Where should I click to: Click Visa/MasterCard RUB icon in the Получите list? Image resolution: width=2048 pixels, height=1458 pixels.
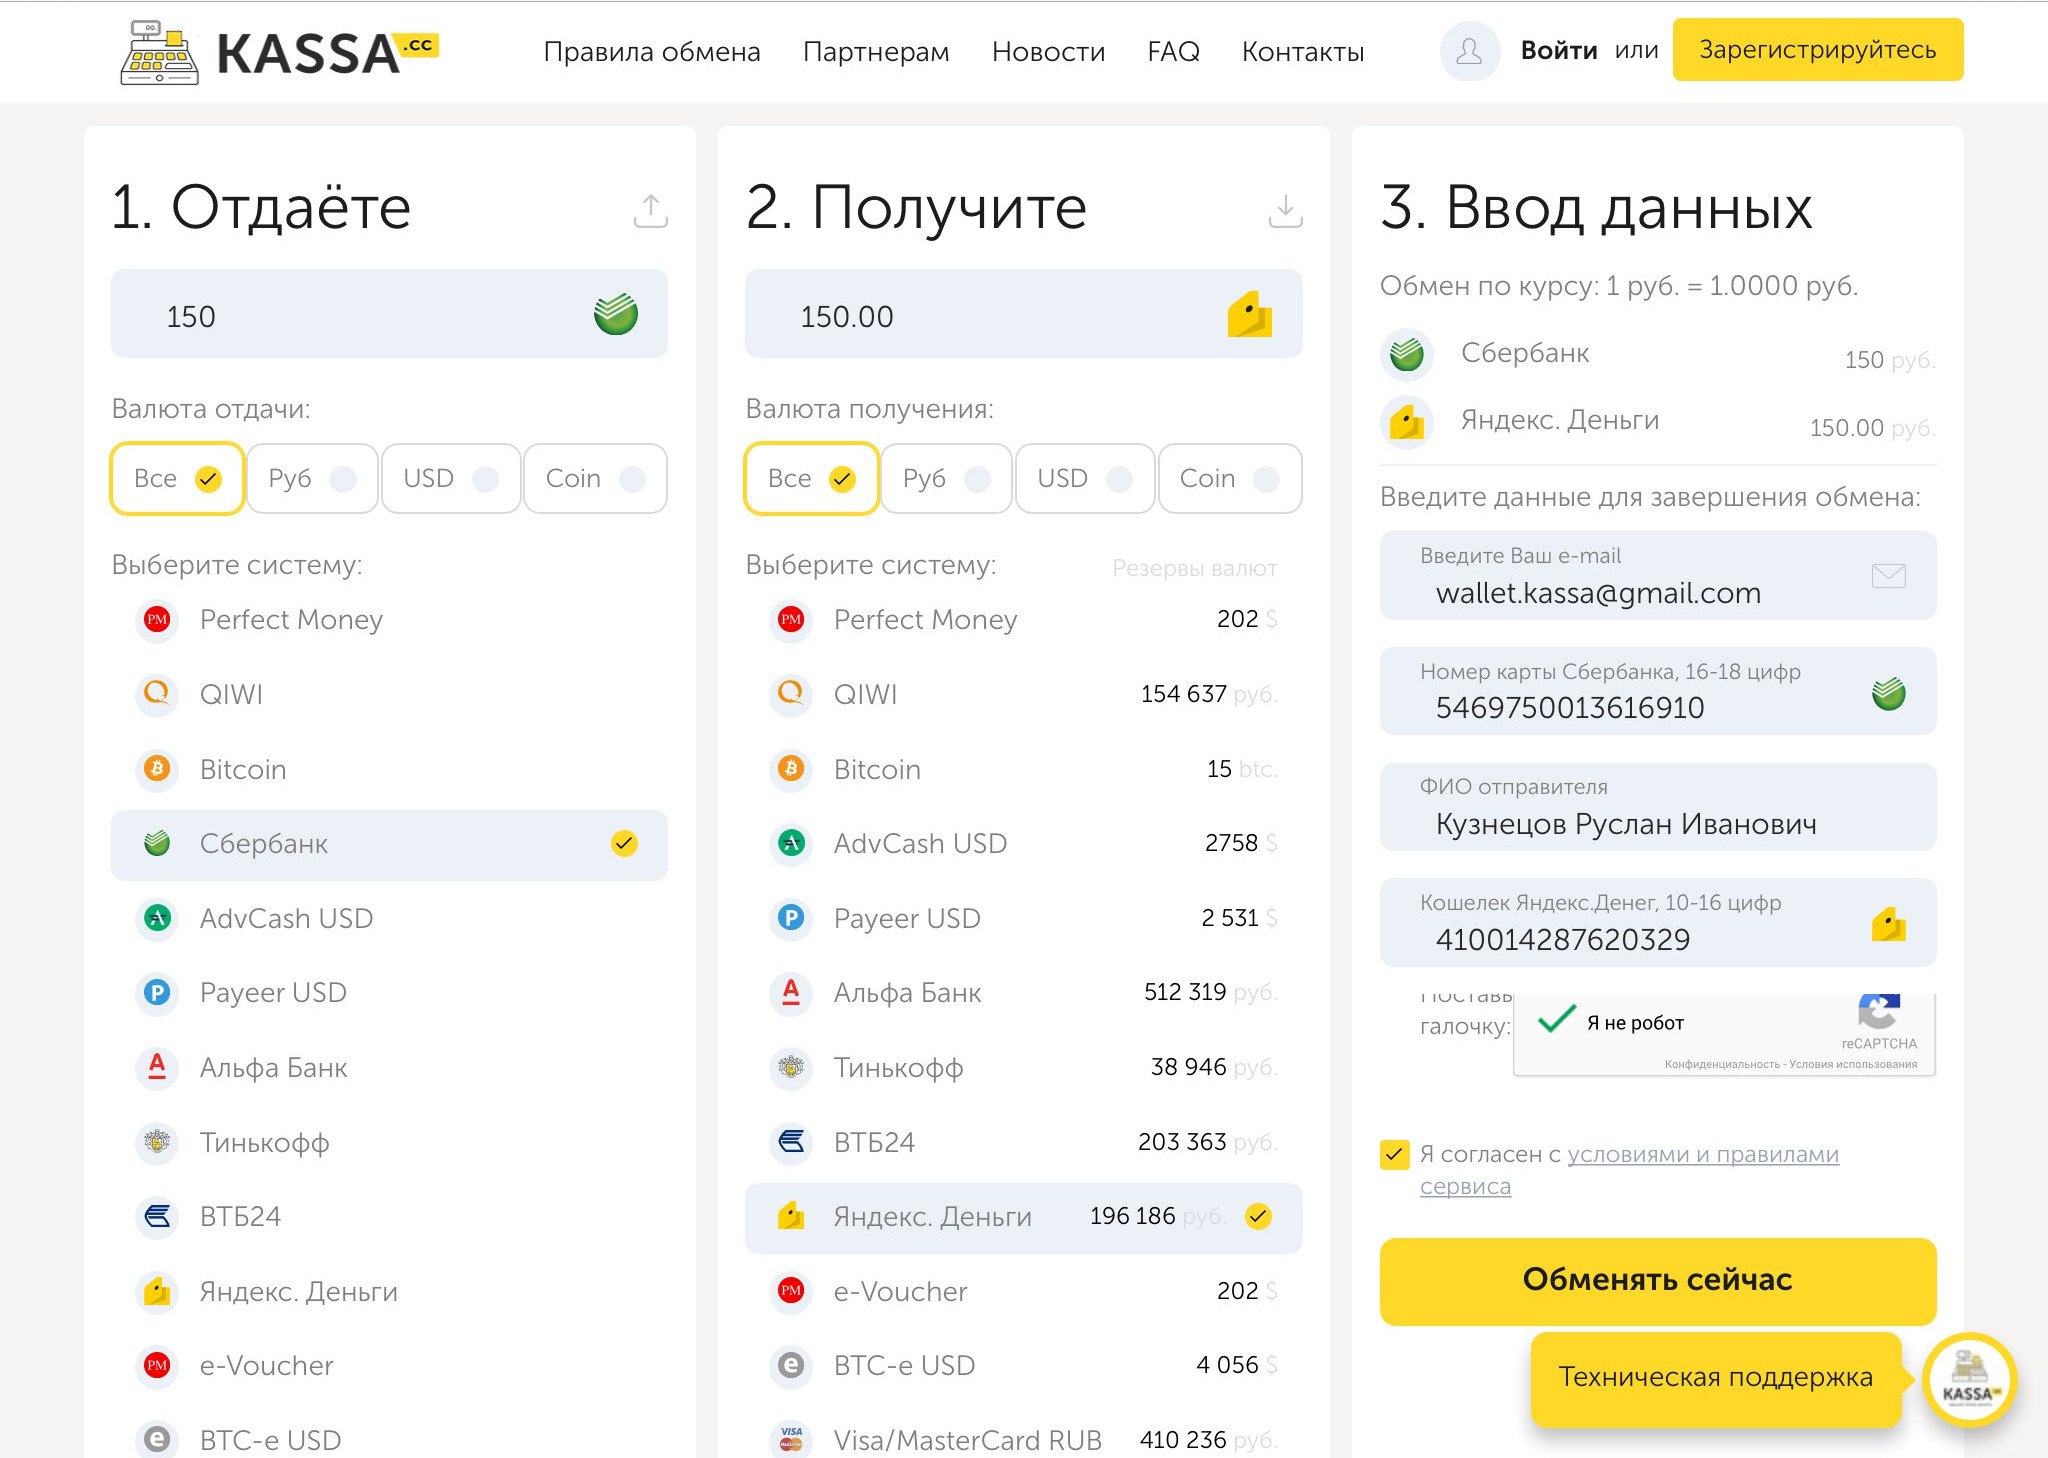pos(791,1439)
